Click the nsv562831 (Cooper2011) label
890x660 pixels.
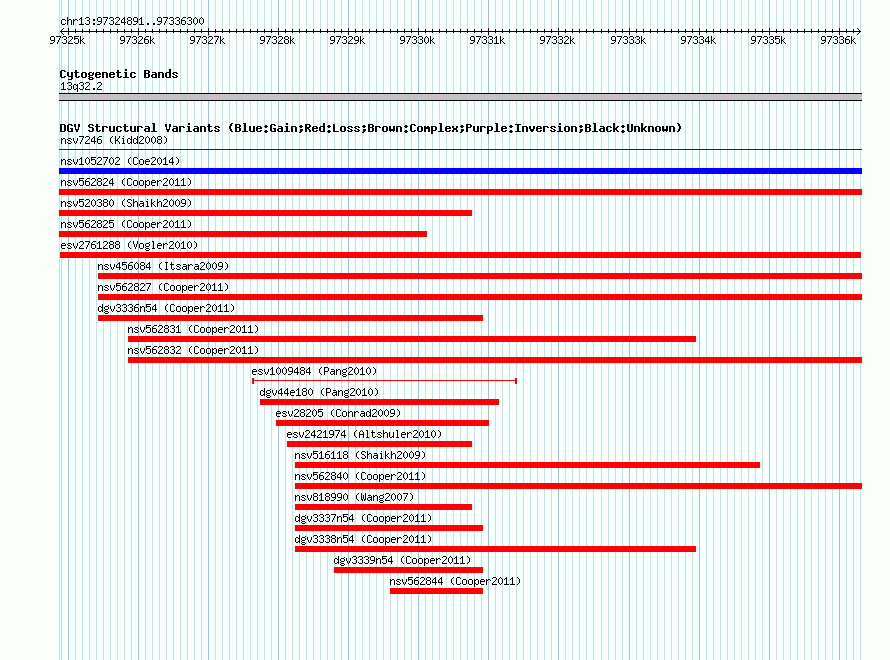pos(193,329)
